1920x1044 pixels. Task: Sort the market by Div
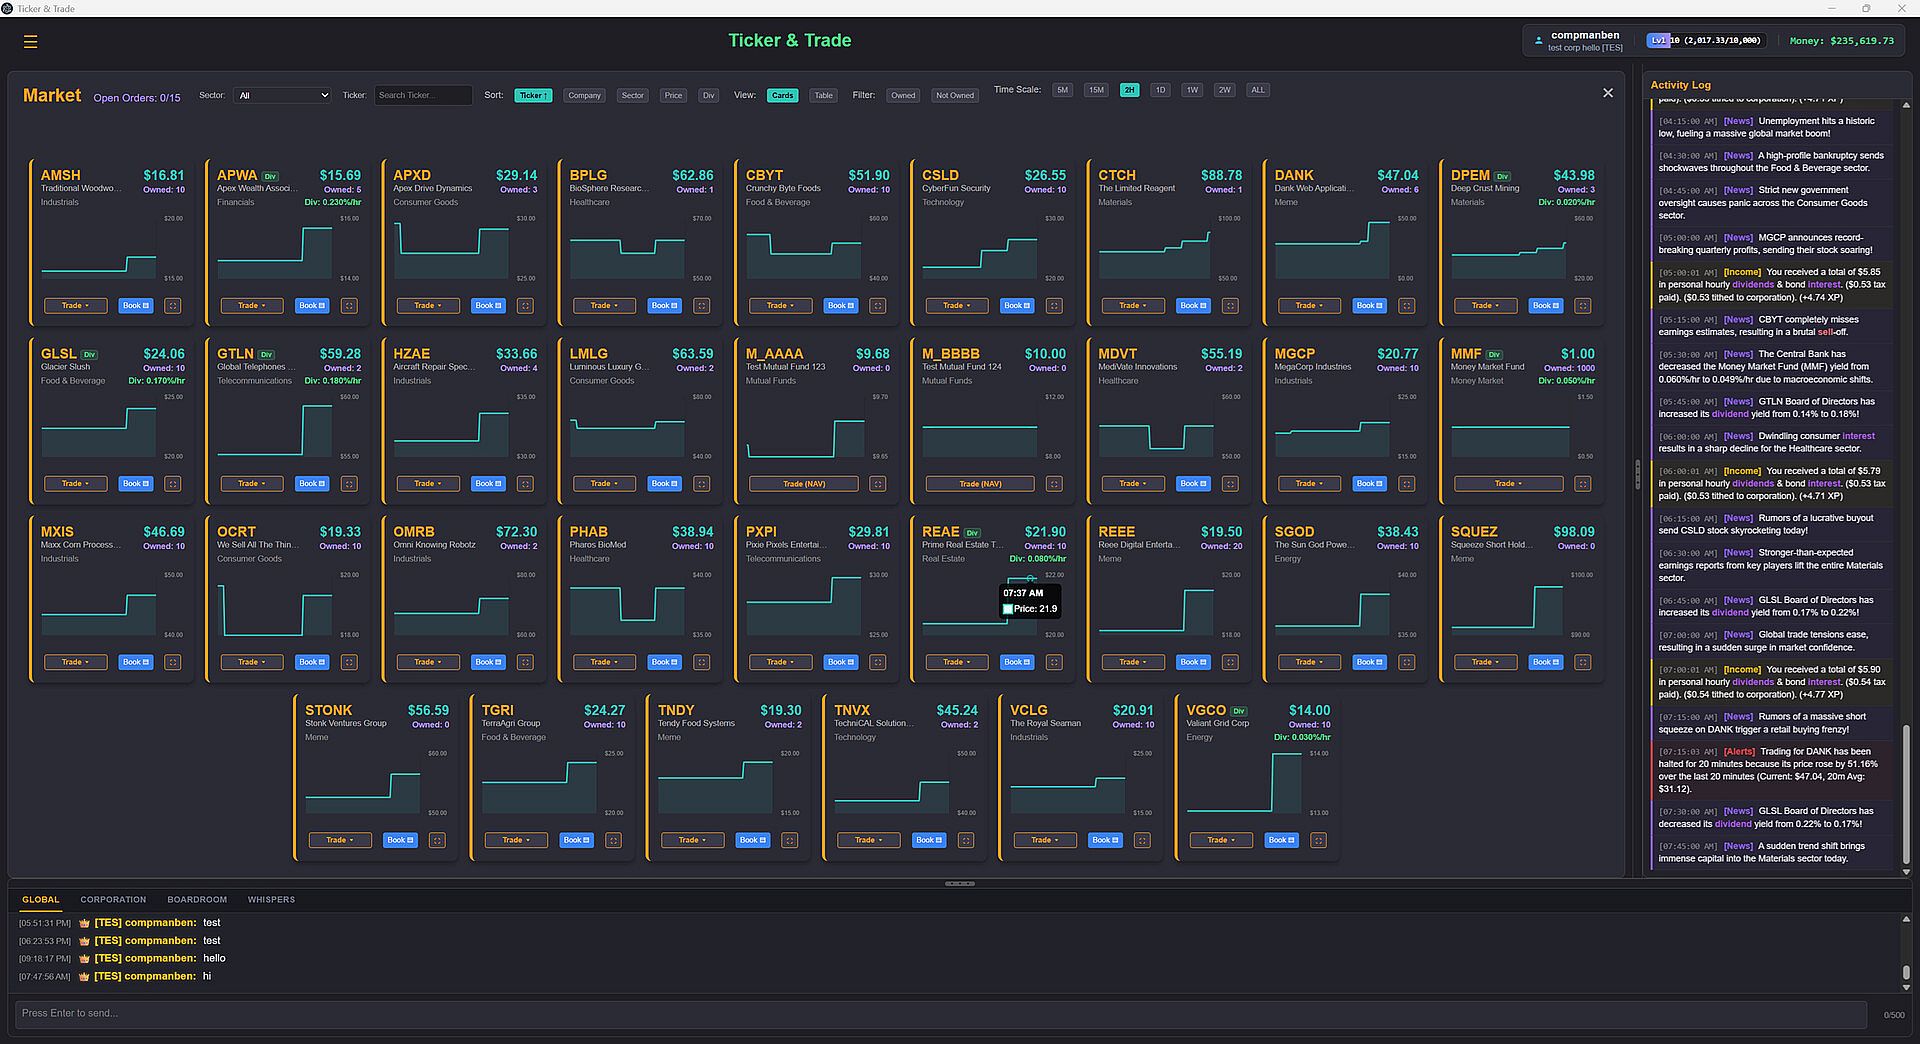tap(709, 96)
